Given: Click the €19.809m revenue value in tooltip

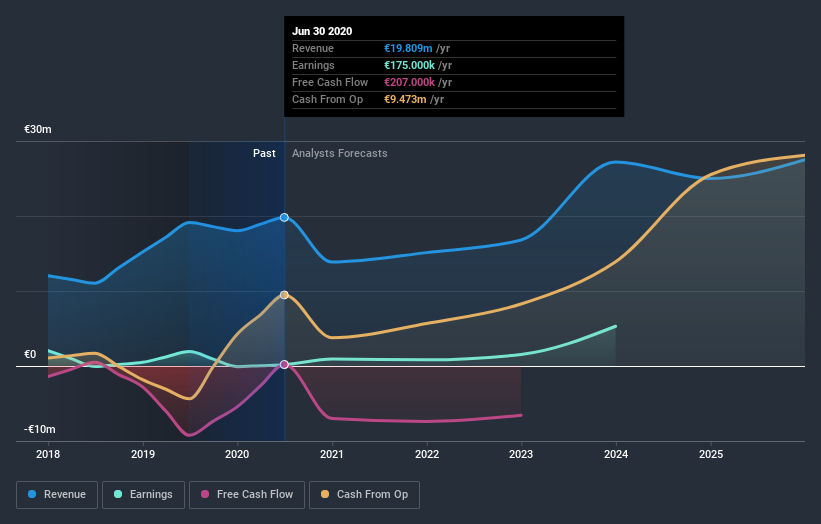Looking at the screenshot, I should tap(408, 48).
